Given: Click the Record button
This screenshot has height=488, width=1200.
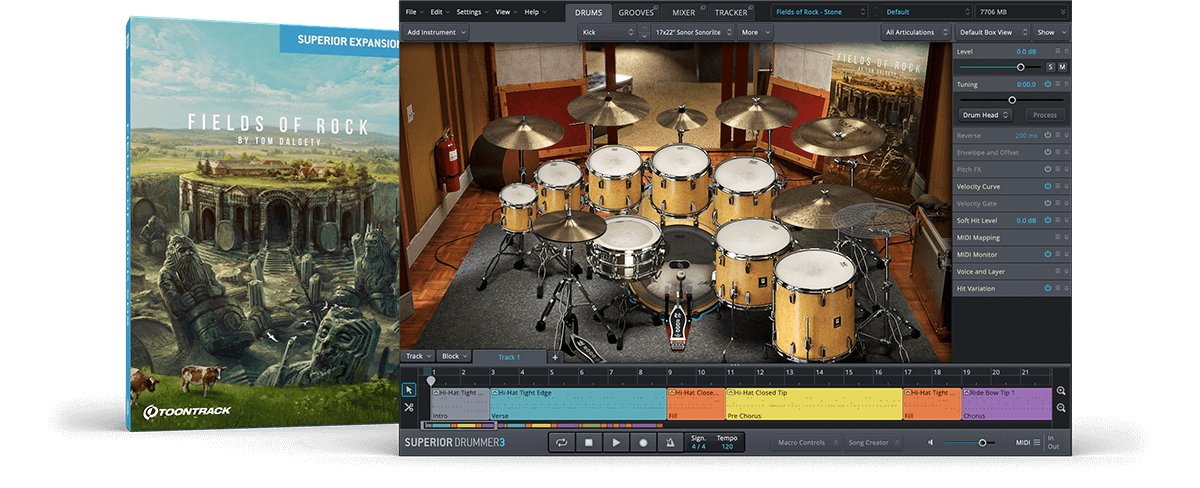Looking at the screenshot, I should click(x=643, y=442).
